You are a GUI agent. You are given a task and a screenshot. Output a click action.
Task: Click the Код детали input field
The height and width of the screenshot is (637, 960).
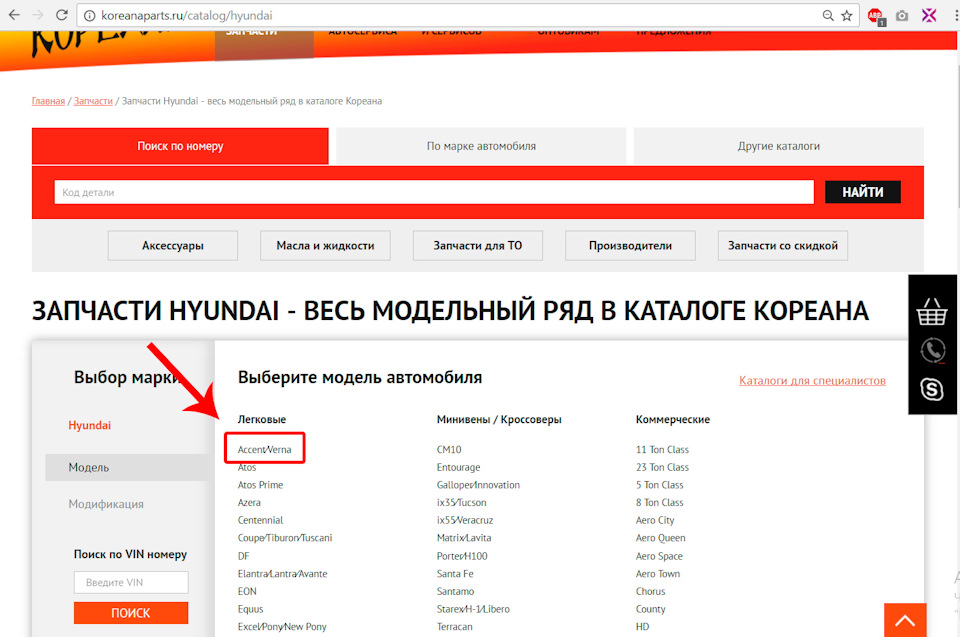tap(434, 192)
